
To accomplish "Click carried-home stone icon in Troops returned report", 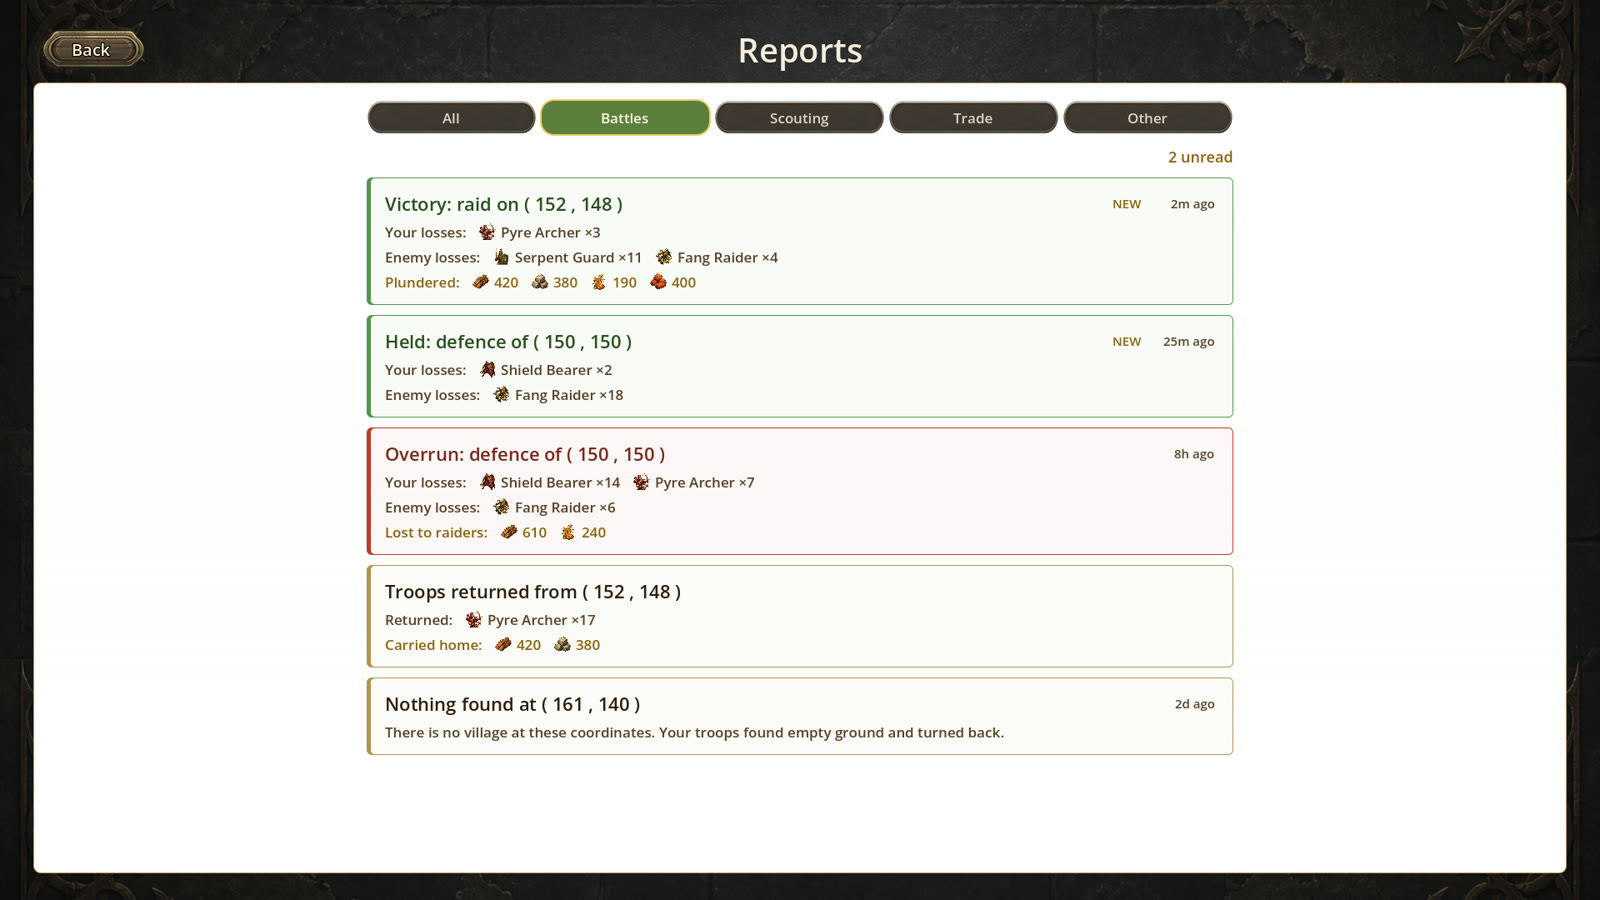I will 563,645.
